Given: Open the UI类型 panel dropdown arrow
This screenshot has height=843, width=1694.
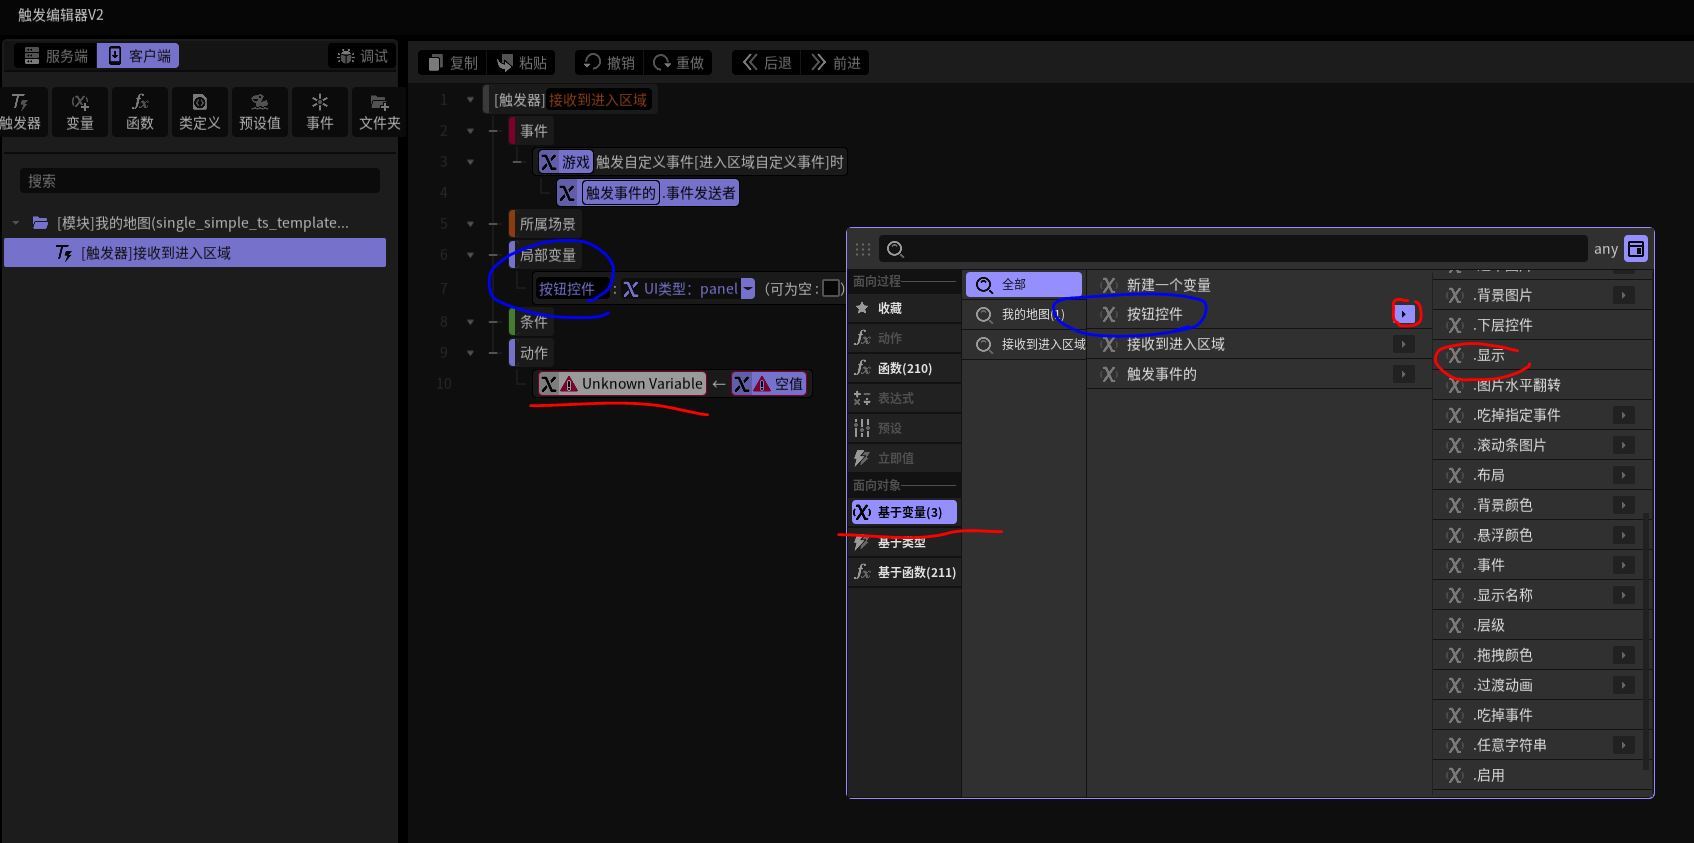Looking at the screenshot, I should tap(747, 289).
